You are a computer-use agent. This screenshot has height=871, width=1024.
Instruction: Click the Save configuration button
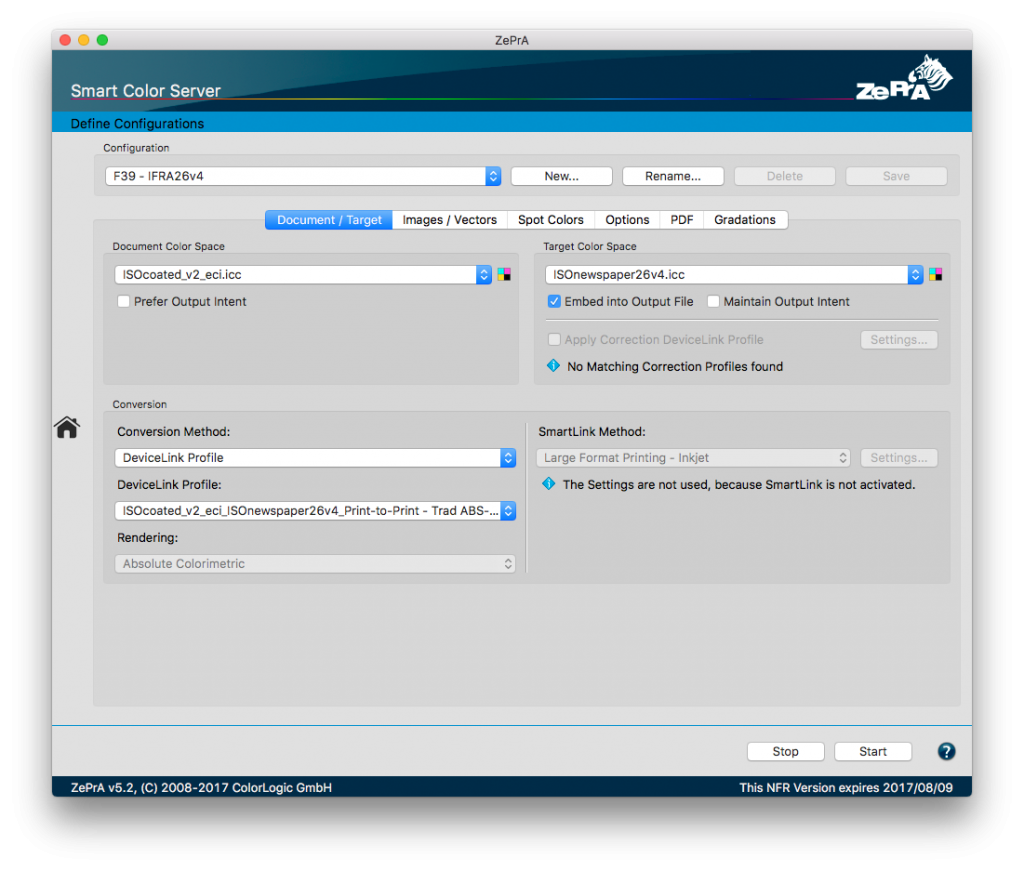[897, 176]
